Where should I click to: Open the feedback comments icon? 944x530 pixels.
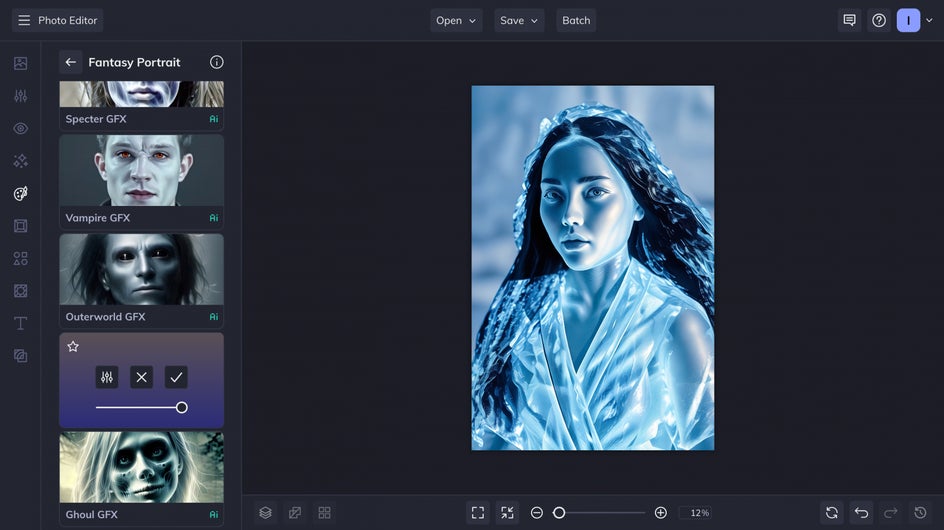point(849,20)
